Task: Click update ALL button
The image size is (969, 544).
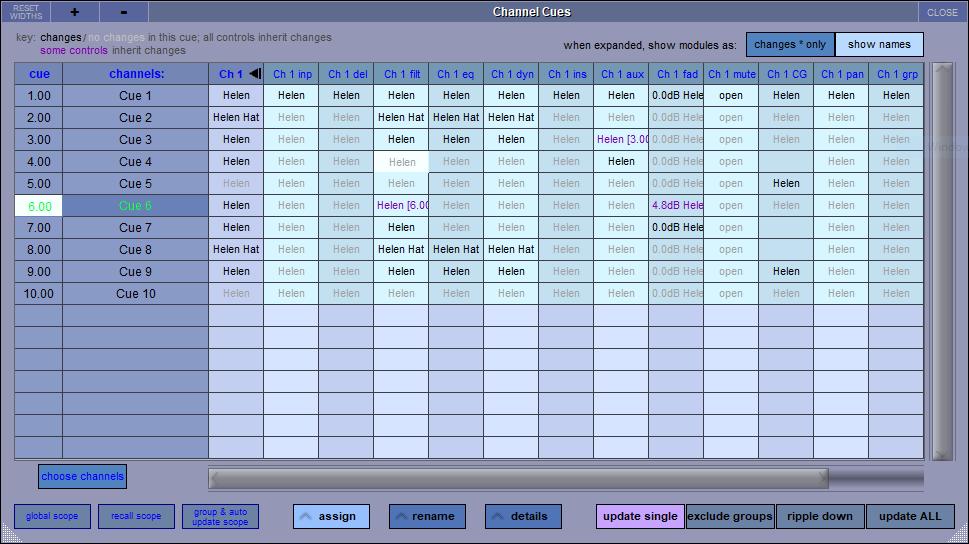Action: [x=910, y=516]
